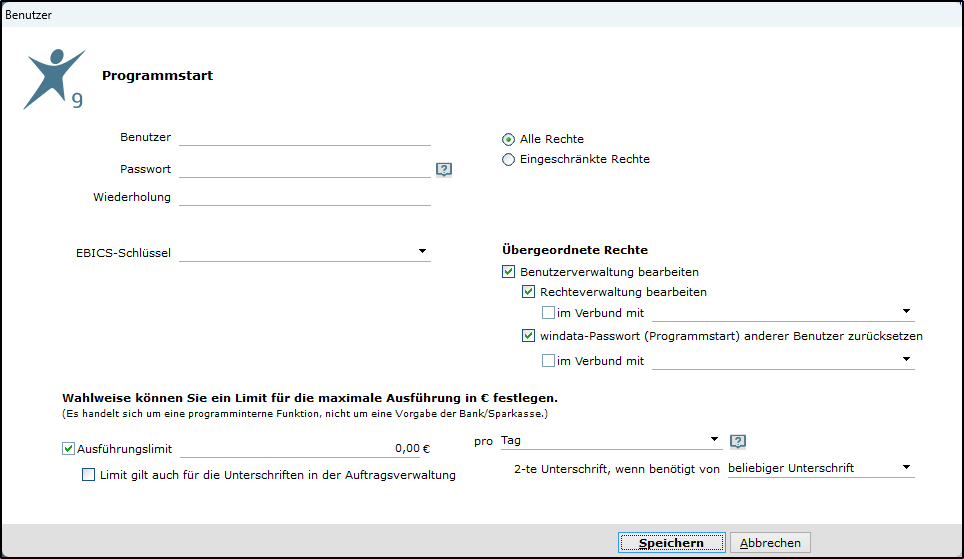
Task: Focus the Benutzer input field
Action: click(305, 137)
